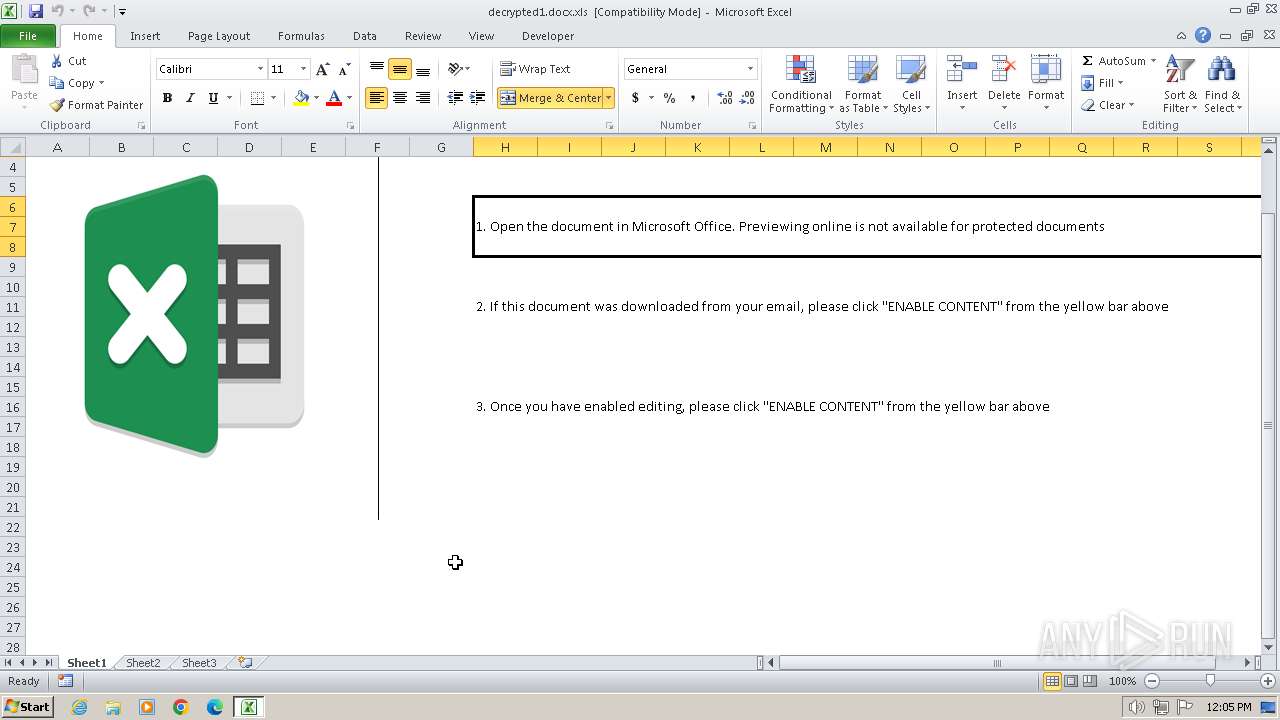Image resolution: width=1280 pixels, height=720 pixels.
Task: Switch to Sheet3 worksheet tab
Action: tap(198, 663)
